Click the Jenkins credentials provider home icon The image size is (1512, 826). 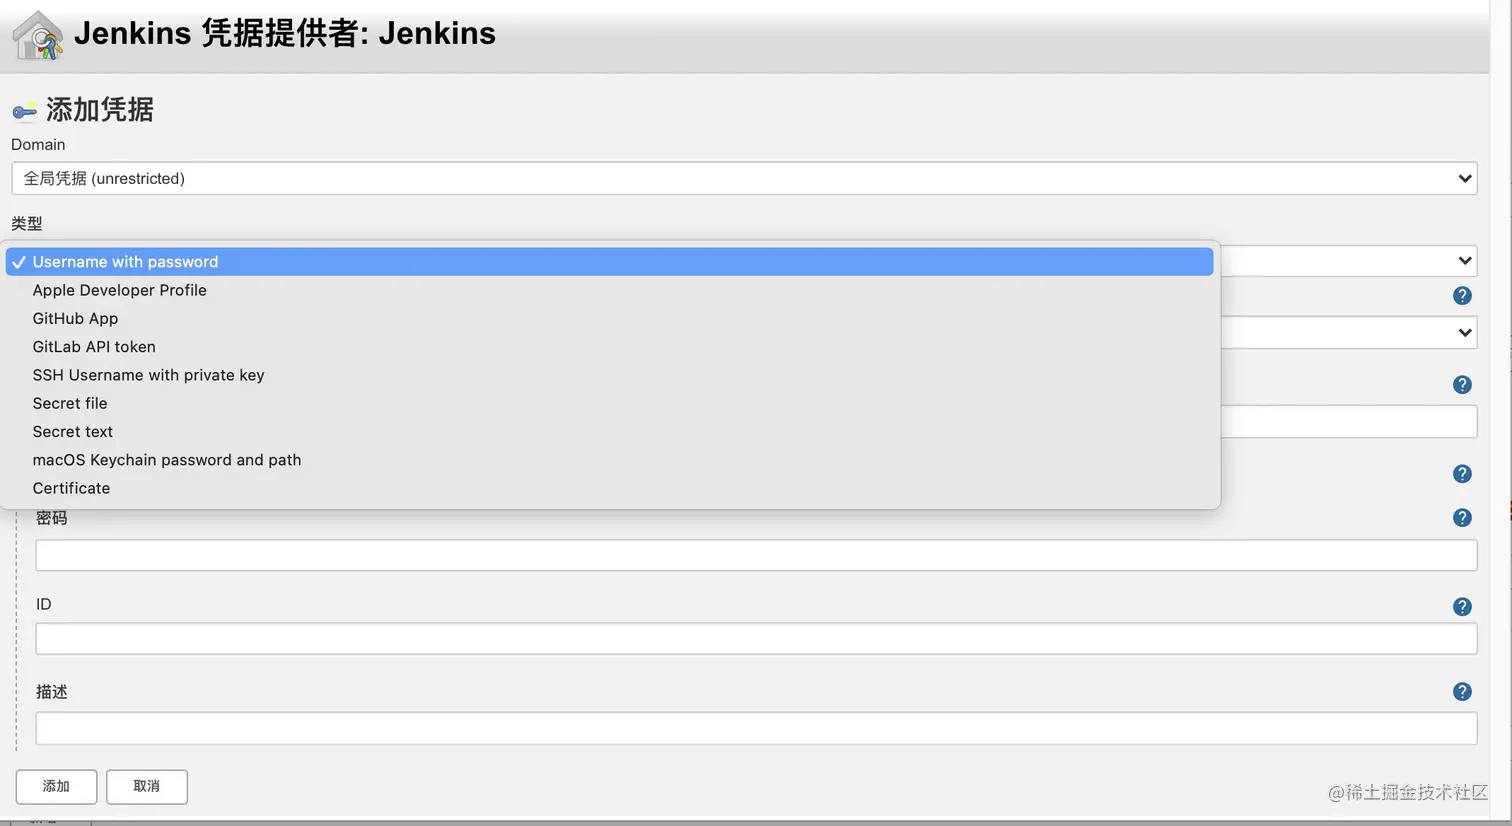coord(38,36)
